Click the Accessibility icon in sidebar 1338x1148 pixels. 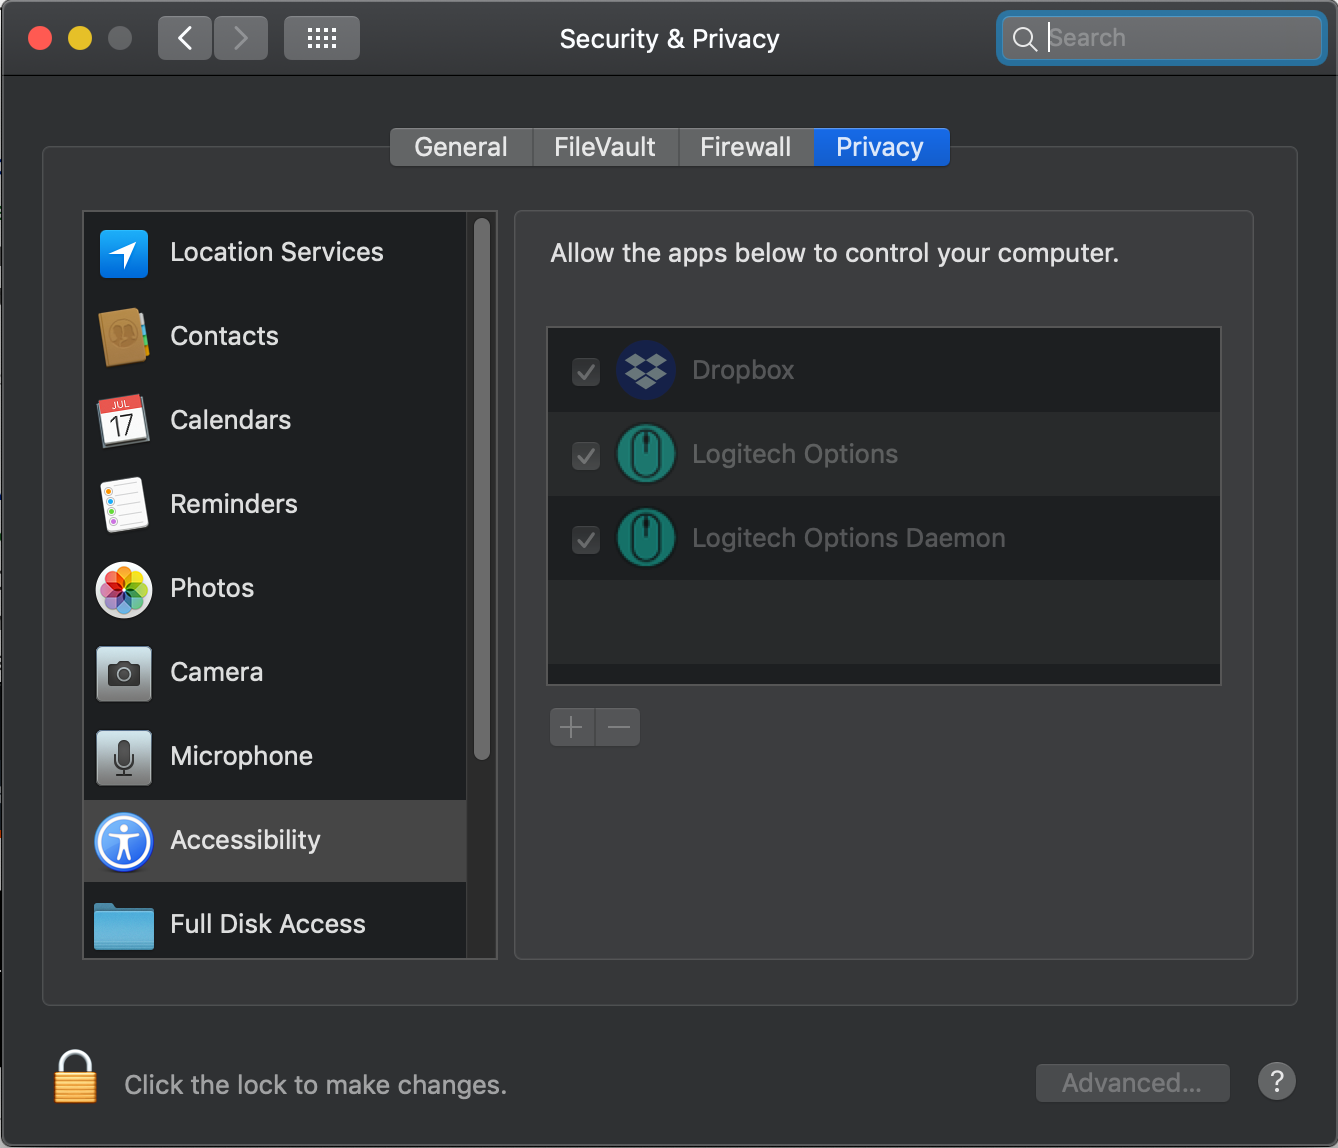124,841
